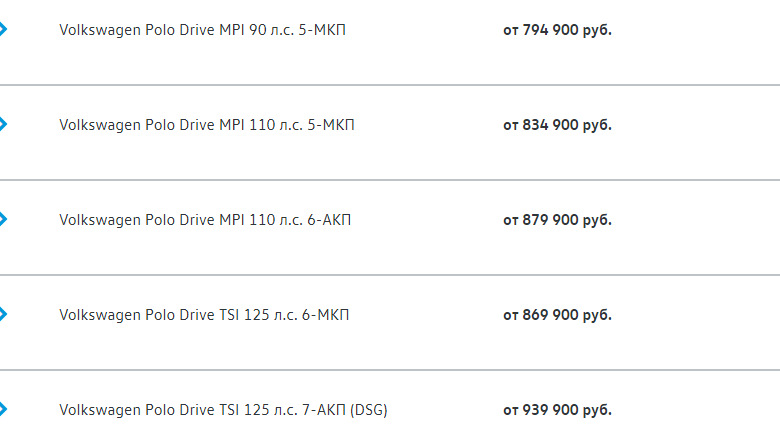Open Volkswagen Polo Drive MPI 90 л.с. 5-МКП
This screenshot has width=780, height=448.
pyautogui.click(x=202, y=30)
